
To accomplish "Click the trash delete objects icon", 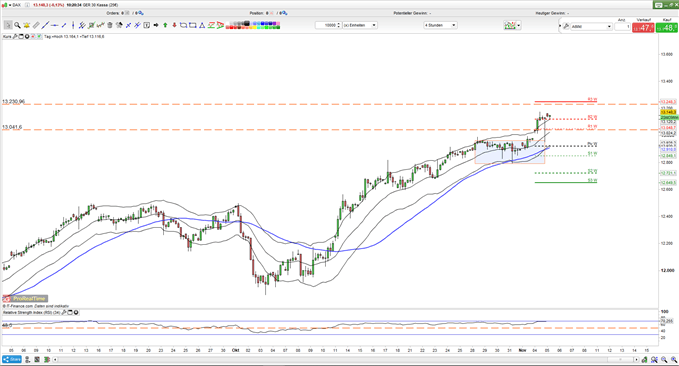I will click(x=110, y=25).
